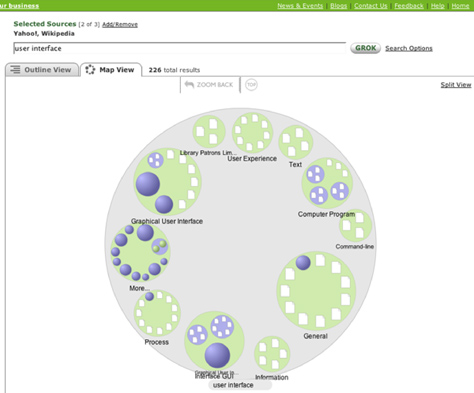Viewport: 474px width, 393px height.
Task: Toggle Split View
Action: [456, 85]
